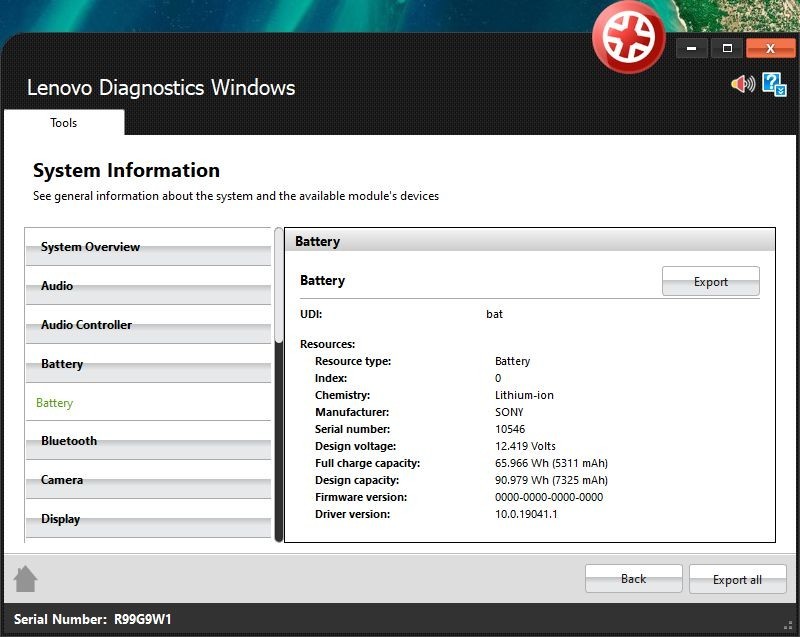Click the Export button for Battery

coord(711,282)
